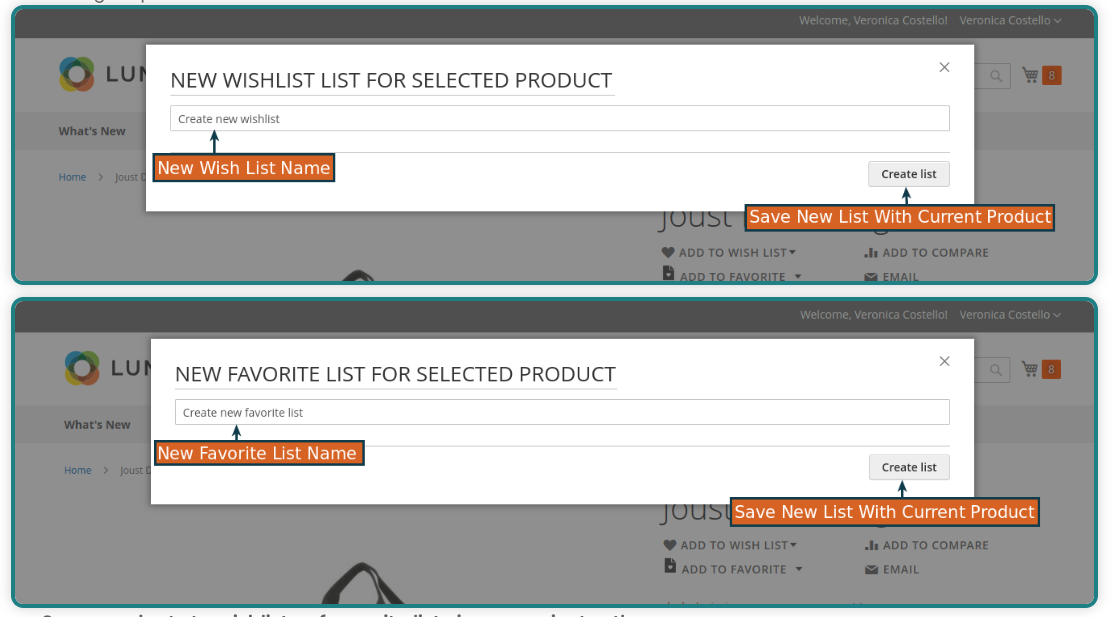Expand the bottom Veronica Costello account dropdown

pos(1010,315)
